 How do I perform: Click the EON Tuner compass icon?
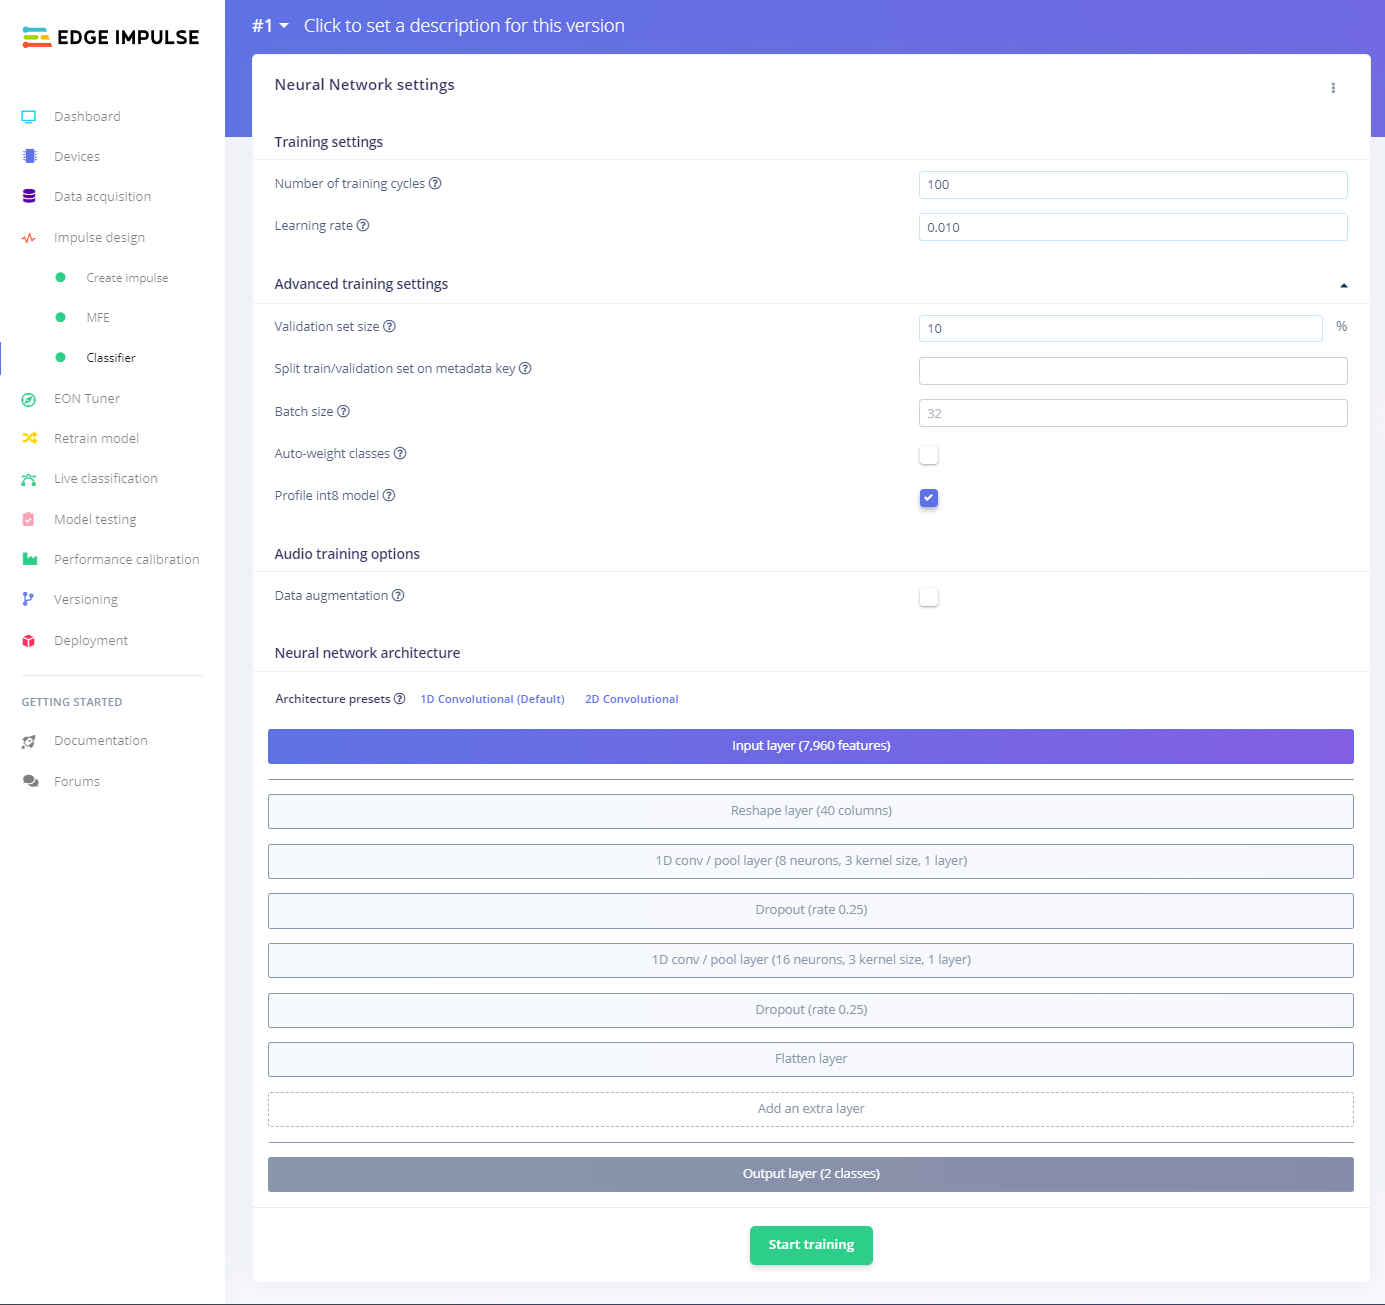(x=29, y=399)
